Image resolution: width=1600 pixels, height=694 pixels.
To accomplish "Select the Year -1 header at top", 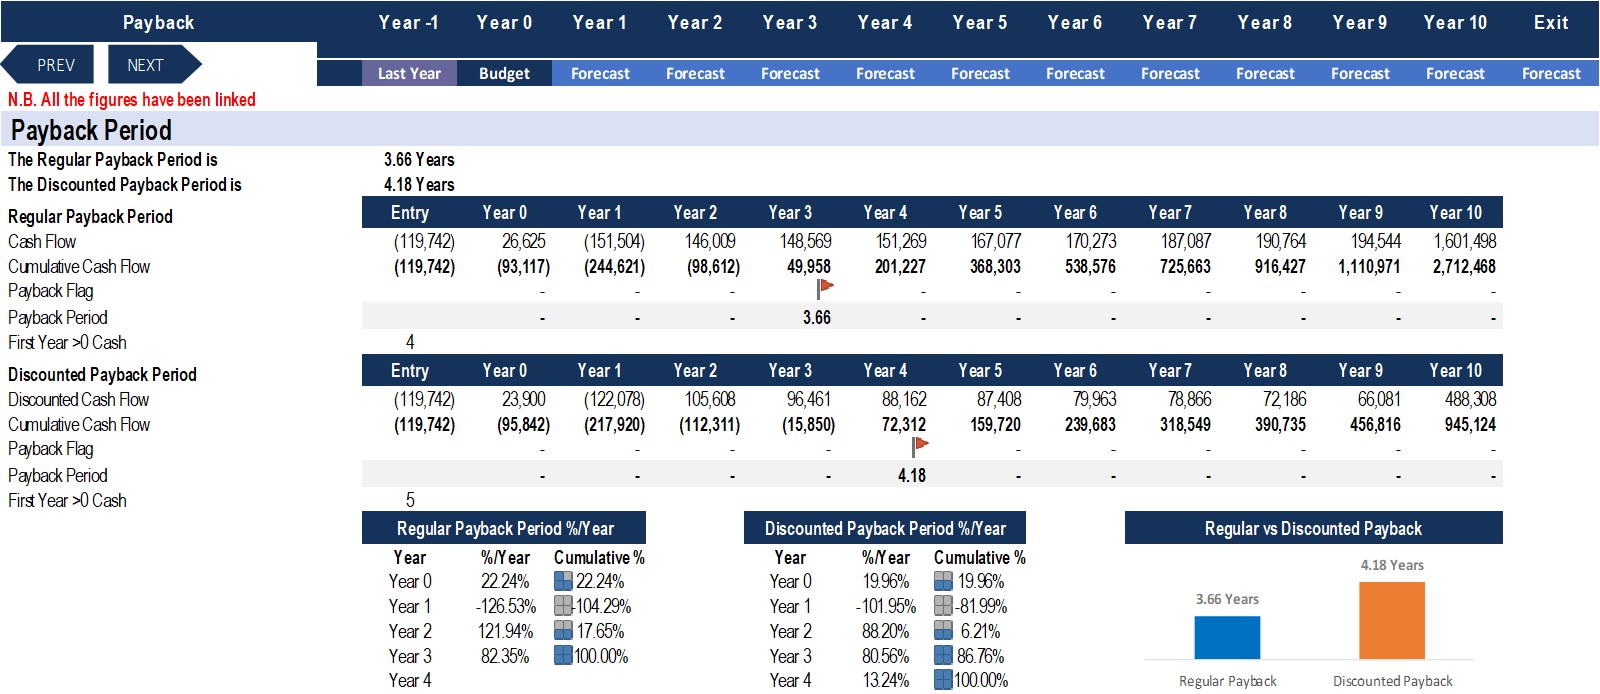I will click(408, 22).
